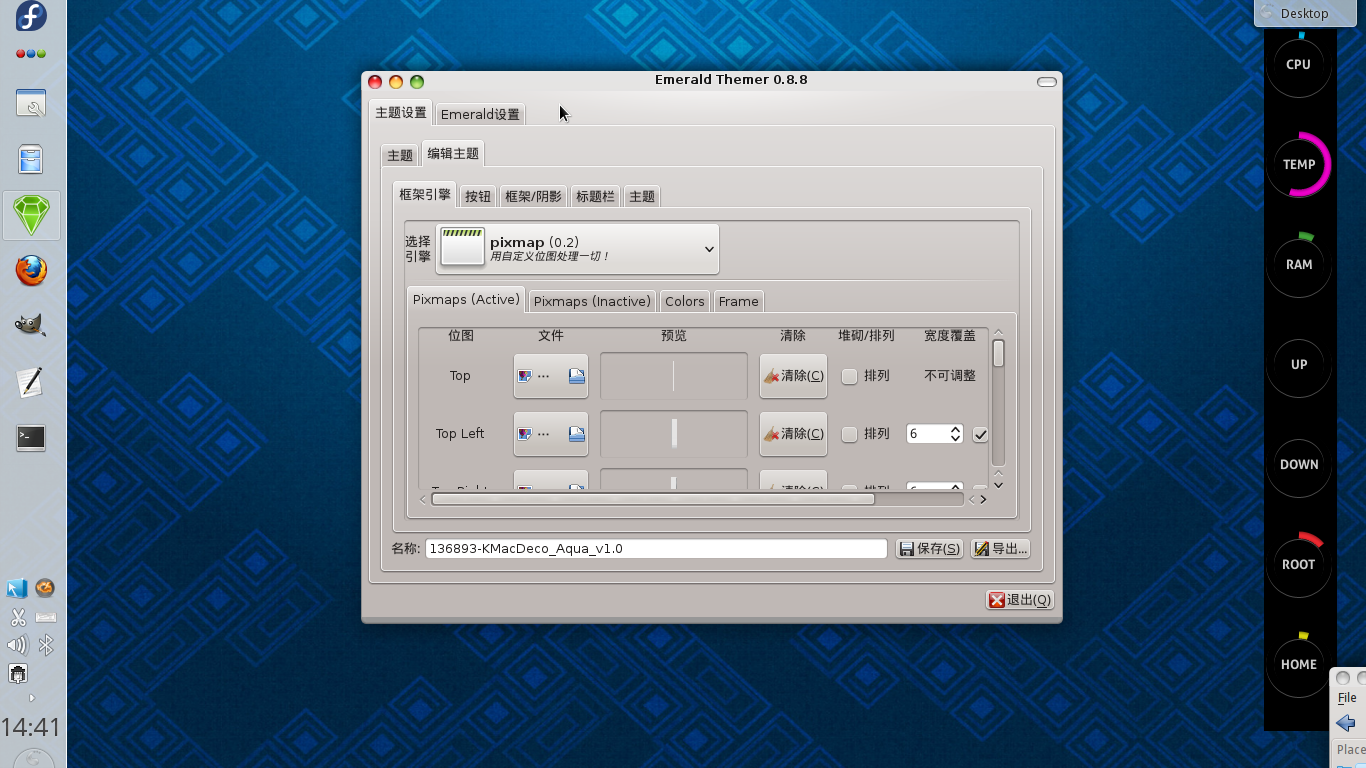1366x768 pixels.
Task: Quit with 退出(Q) button
Action: click(1019, 600)
